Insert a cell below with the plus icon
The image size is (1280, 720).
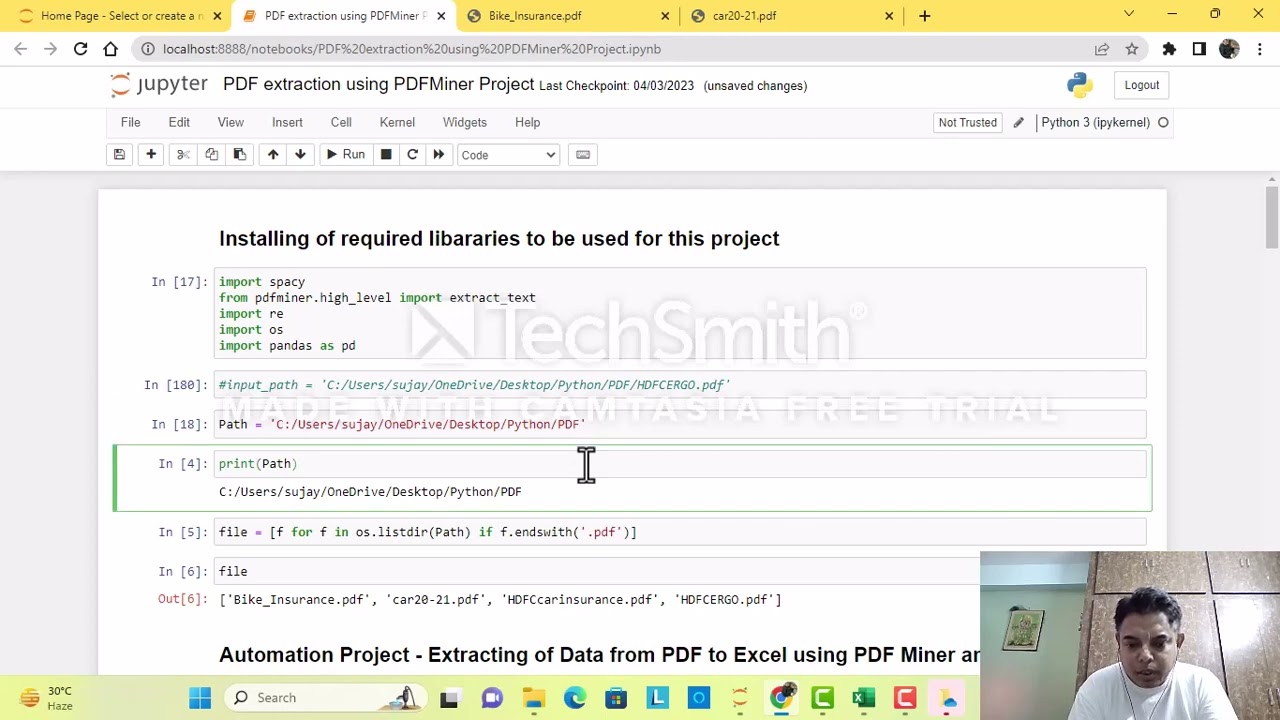pyautogui.click(x=151, y=155)
